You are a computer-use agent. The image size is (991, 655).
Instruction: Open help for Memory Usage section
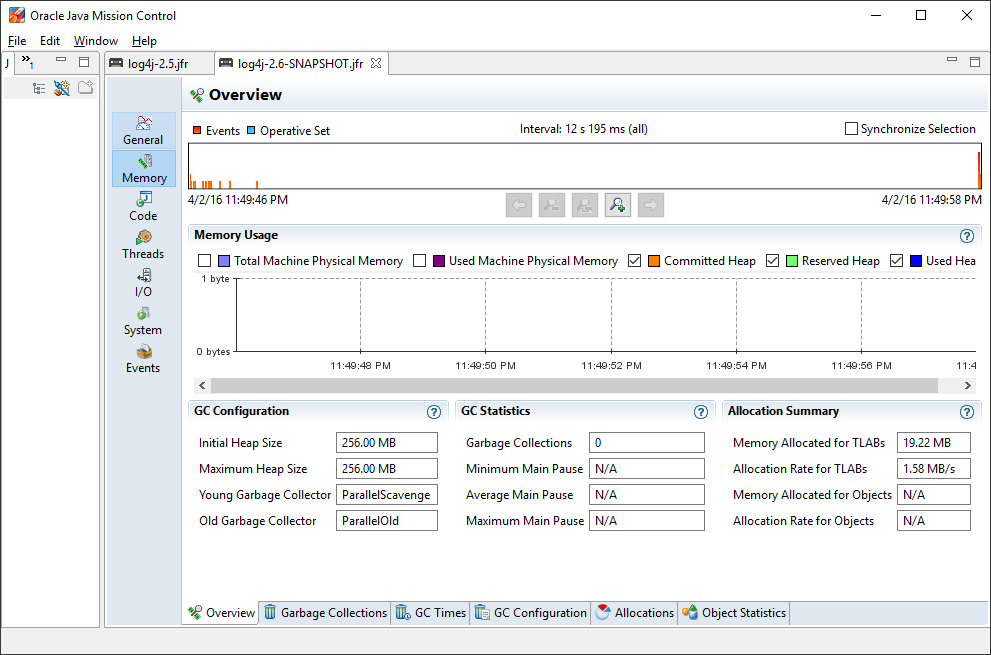(966, 236)
